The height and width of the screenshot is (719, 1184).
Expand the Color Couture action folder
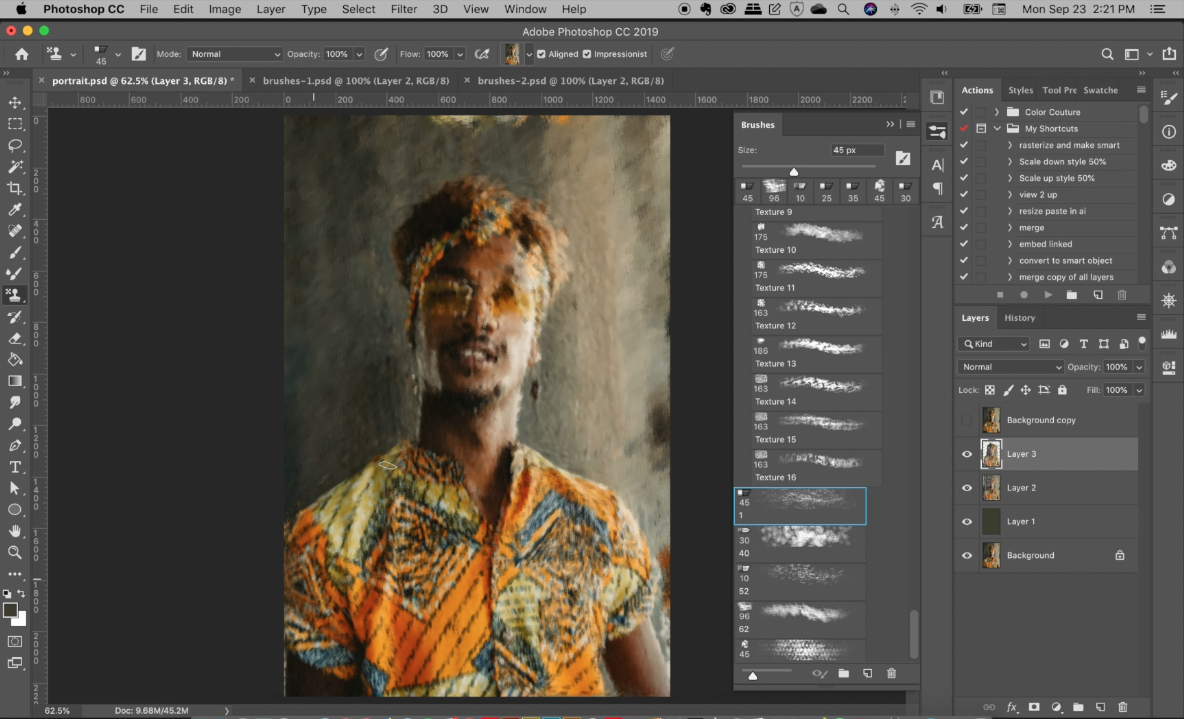[x=997, y=112]
